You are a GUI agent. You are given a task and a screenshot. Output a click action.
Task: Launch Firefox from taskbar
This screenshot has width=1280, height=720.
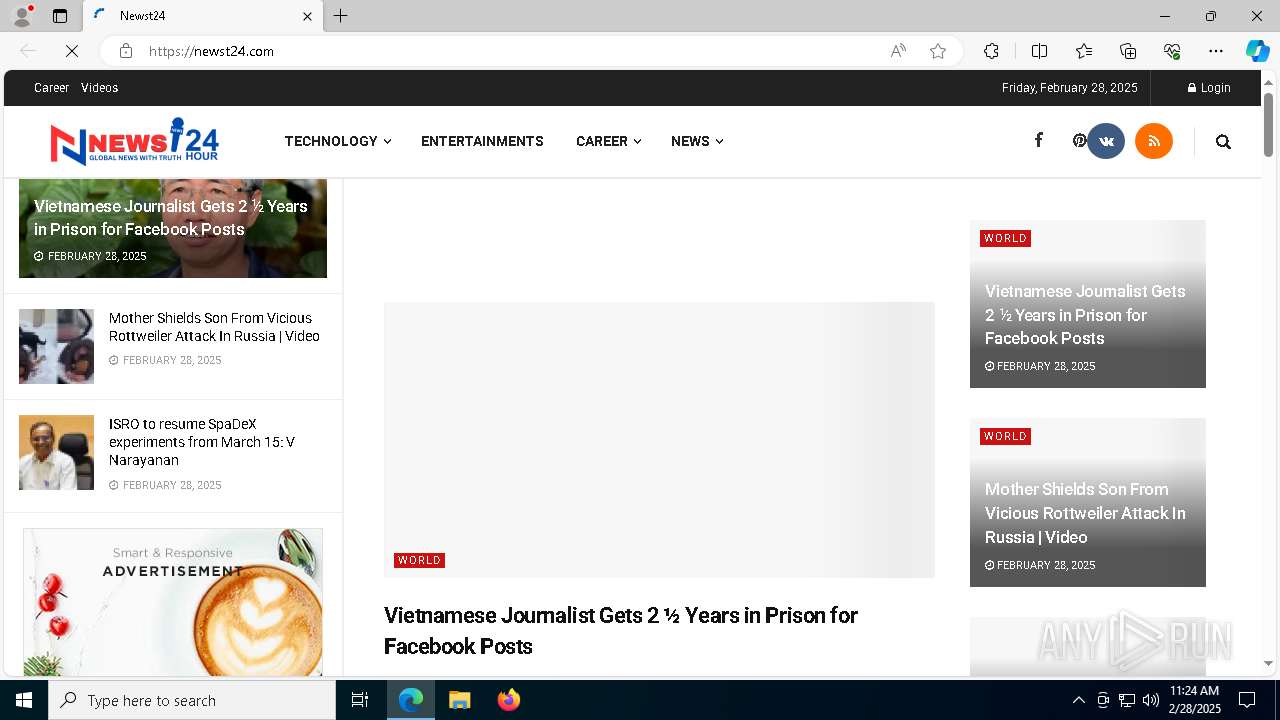click(x=509, y=700)
